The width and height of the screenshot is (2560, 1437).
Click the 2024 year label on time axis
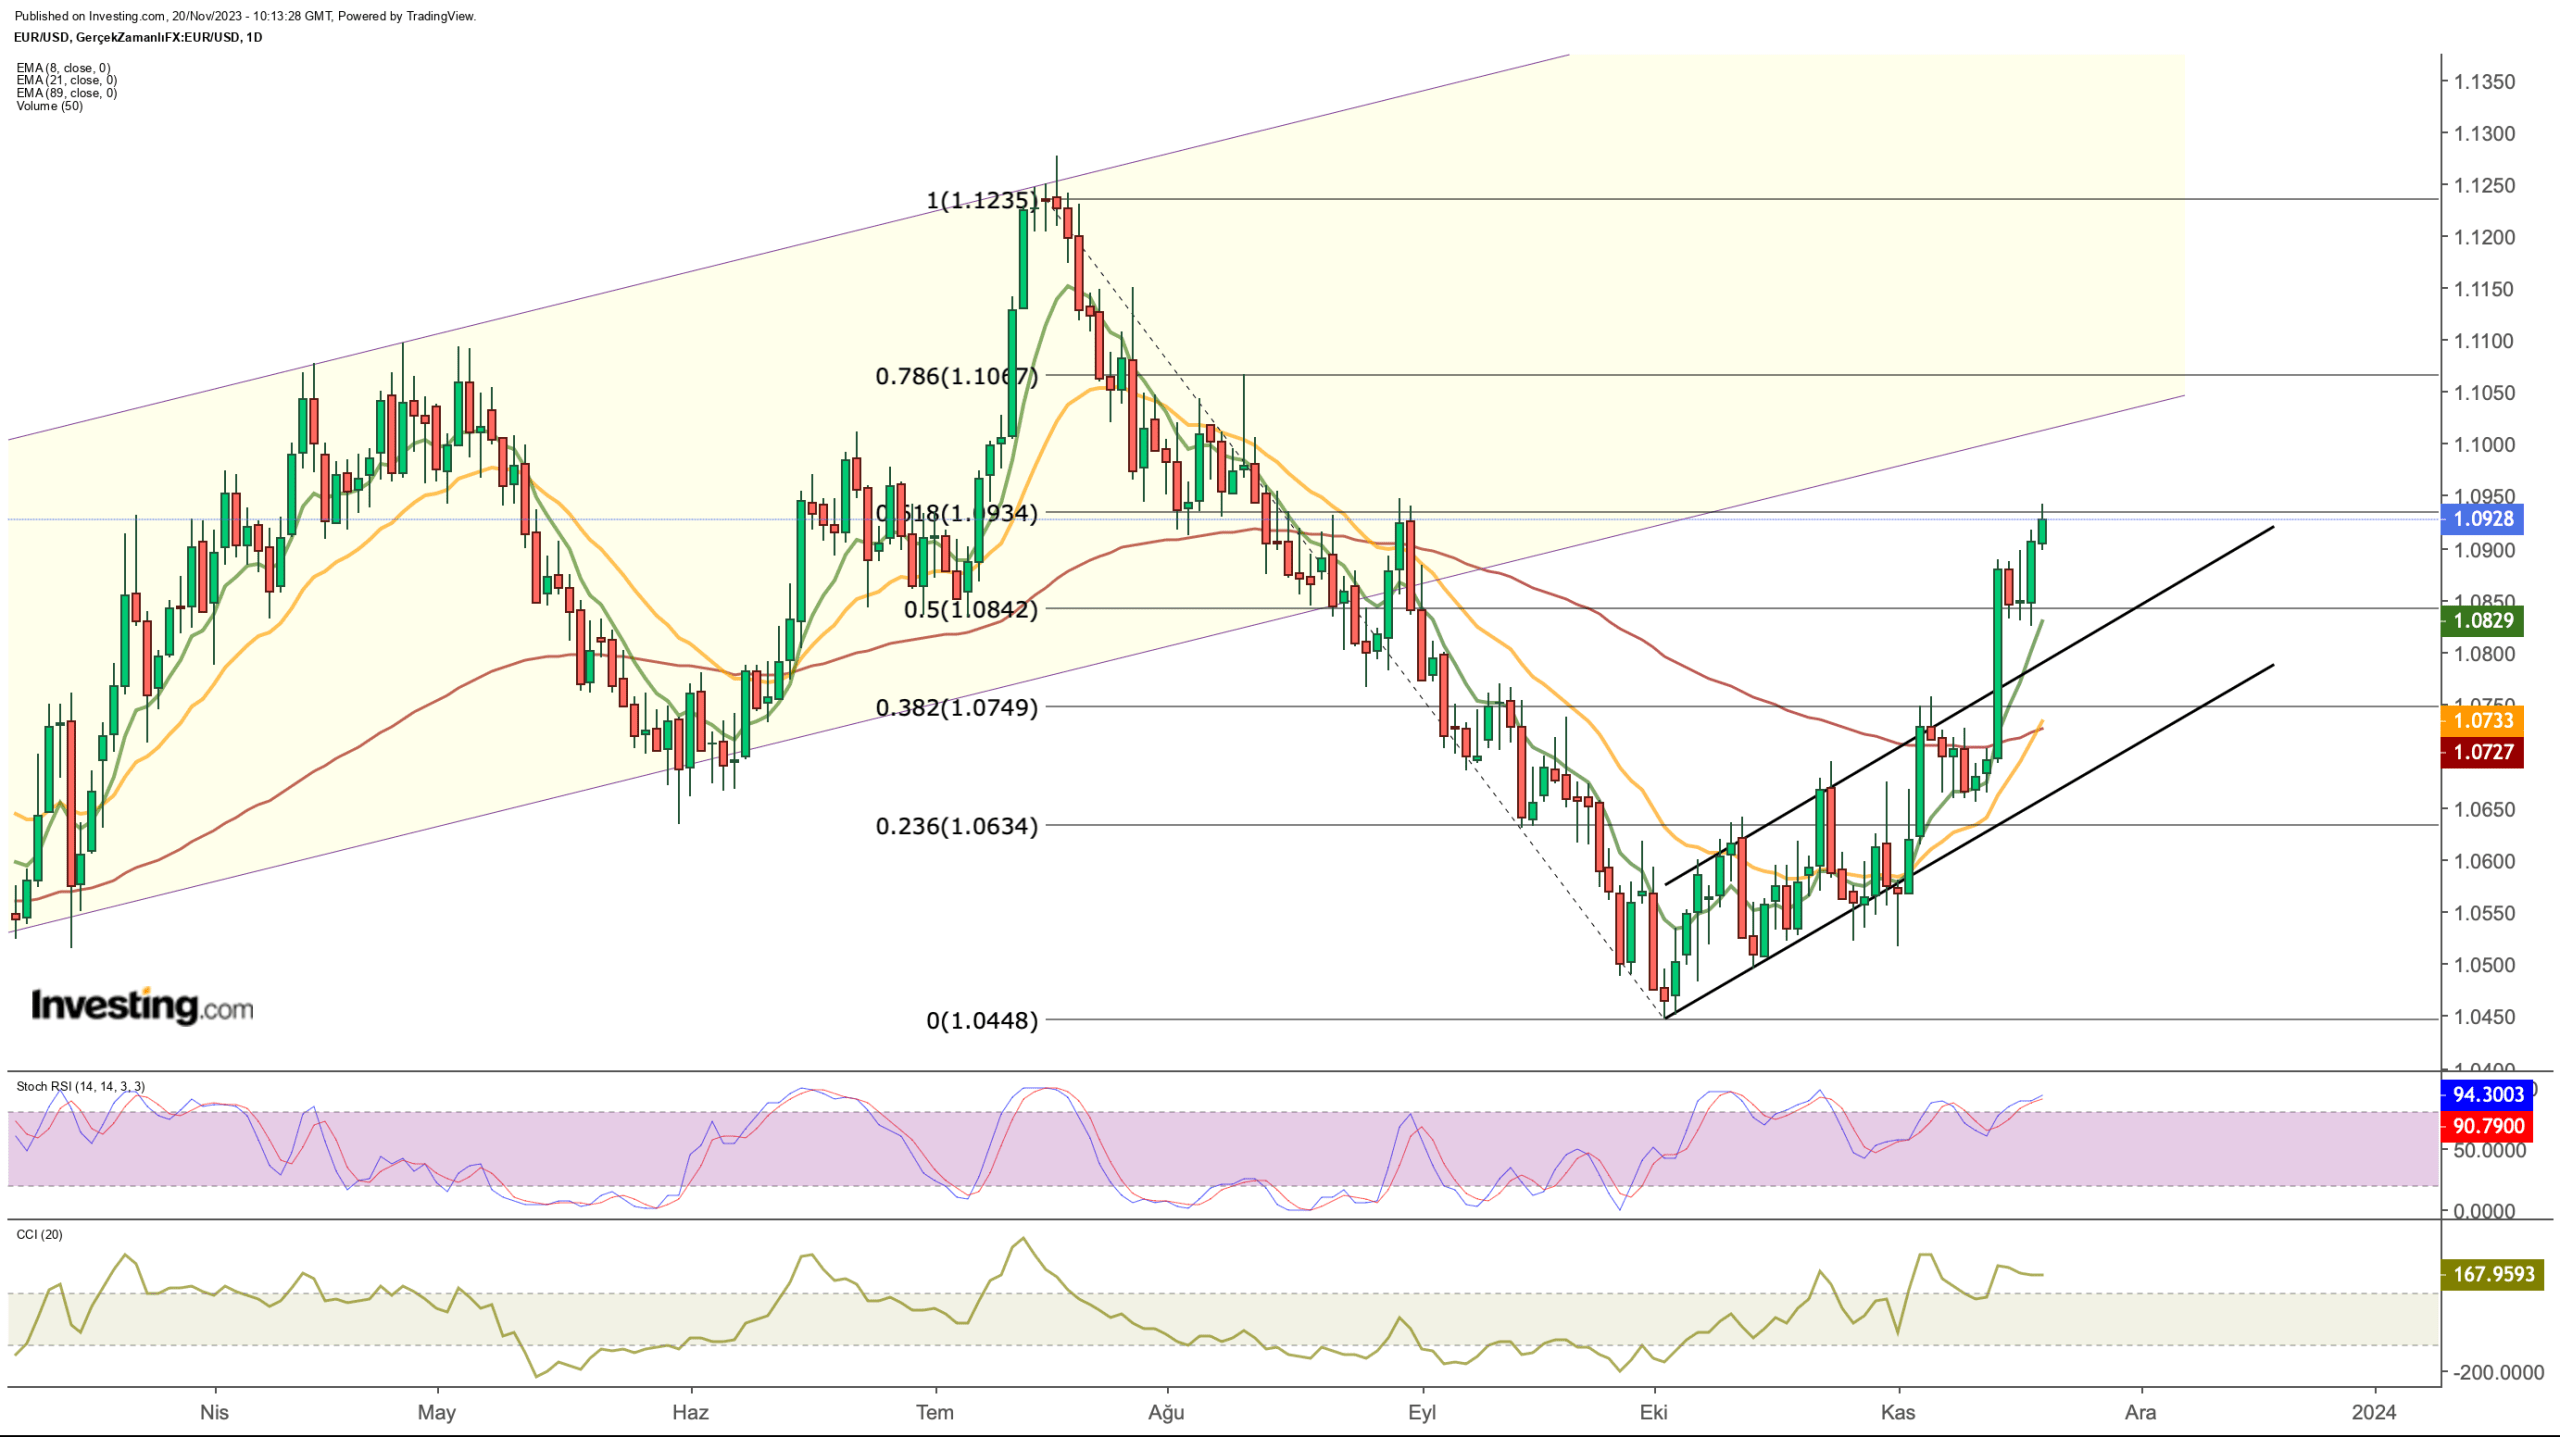pyautogui.click(x=2374, y=1412)
